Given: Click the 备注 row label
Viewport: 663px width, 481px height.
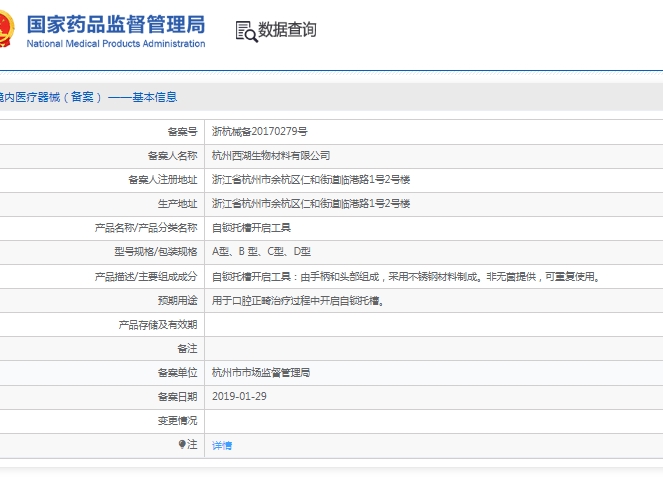Looking at the screenshot, I should [x=187, y=348].
